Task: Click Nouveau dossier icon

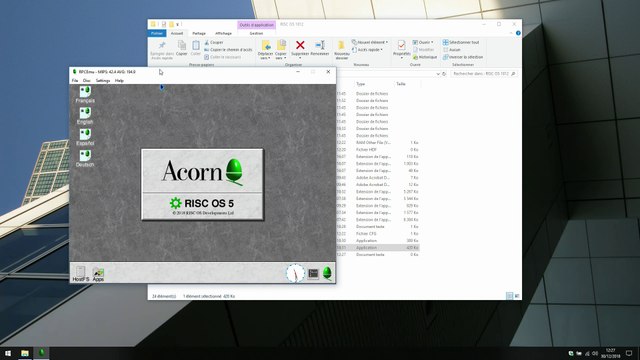Action: coord(342,50)
